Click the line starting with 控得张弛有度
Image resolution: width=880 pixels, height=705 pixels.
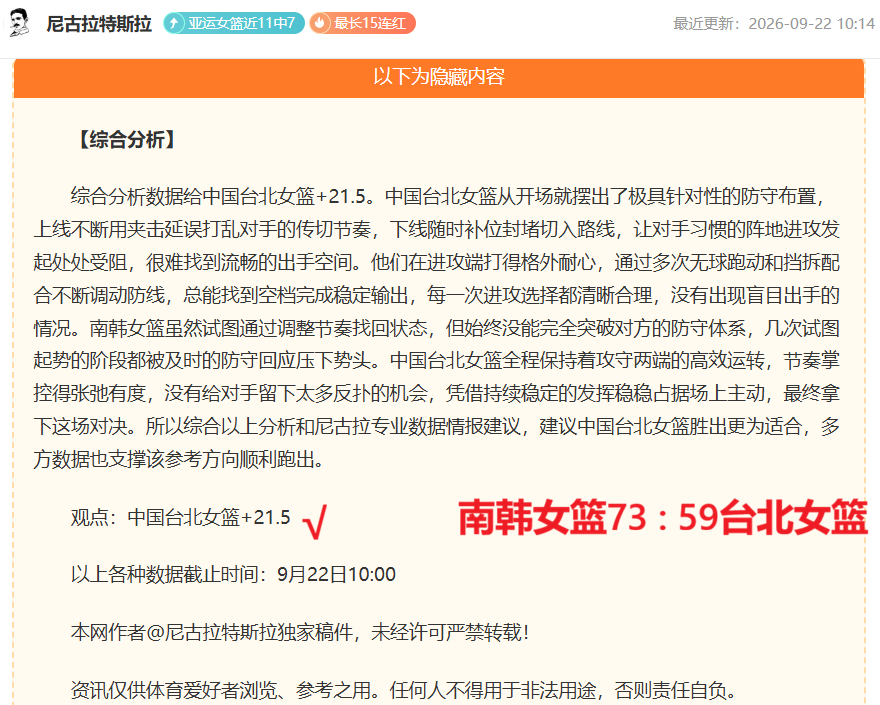(x=437, y=394)
